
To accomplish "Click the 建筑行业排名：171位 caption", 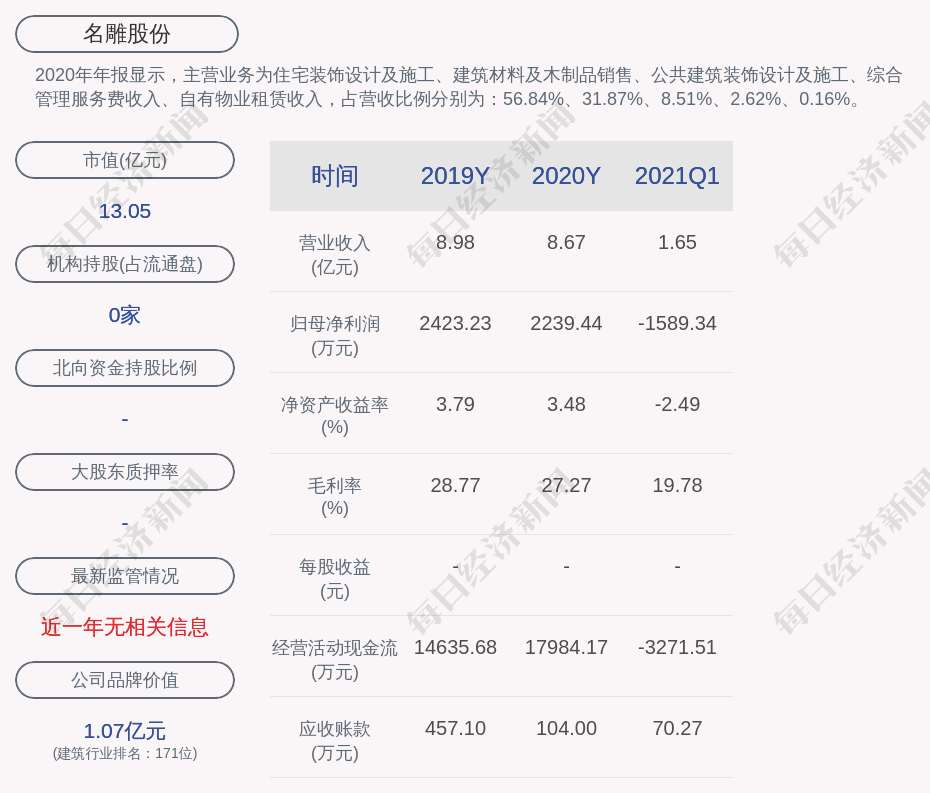I will [125, 754].
